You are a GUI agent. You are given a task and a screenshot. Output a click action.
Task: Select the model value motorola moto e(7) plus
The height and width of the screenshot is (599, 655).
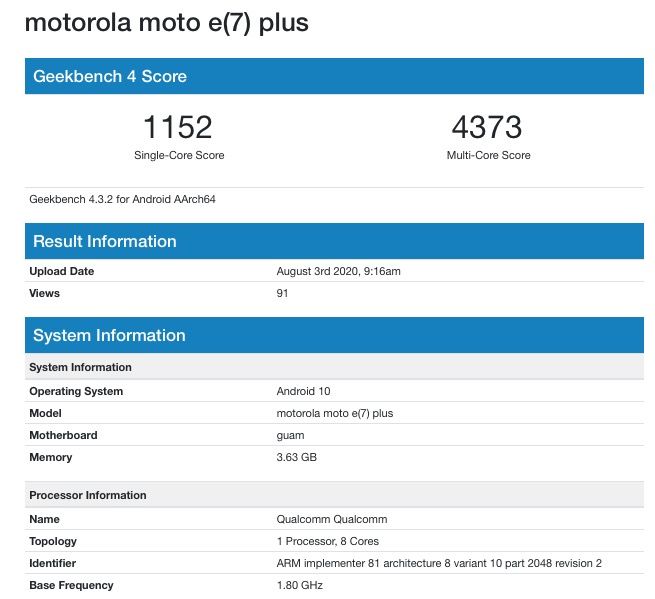[x=335, y=413]
